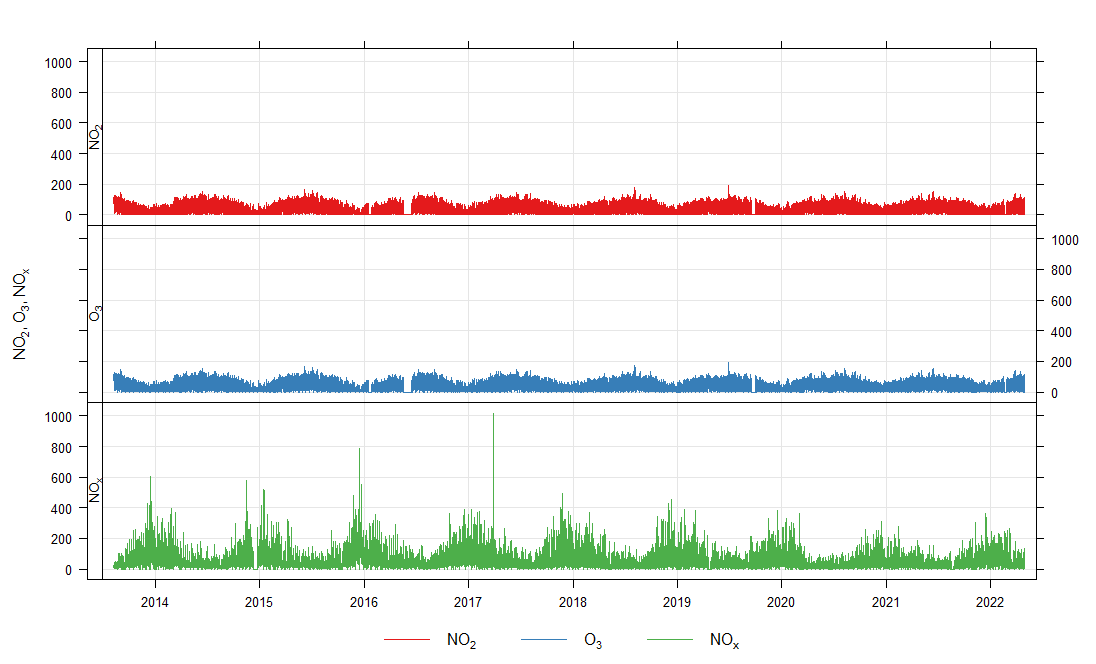Screen dimensions: 1096x664
Task: Select the 400 tick label of the NOx panel
Action: pyautogui.click(x=61, y=509)
